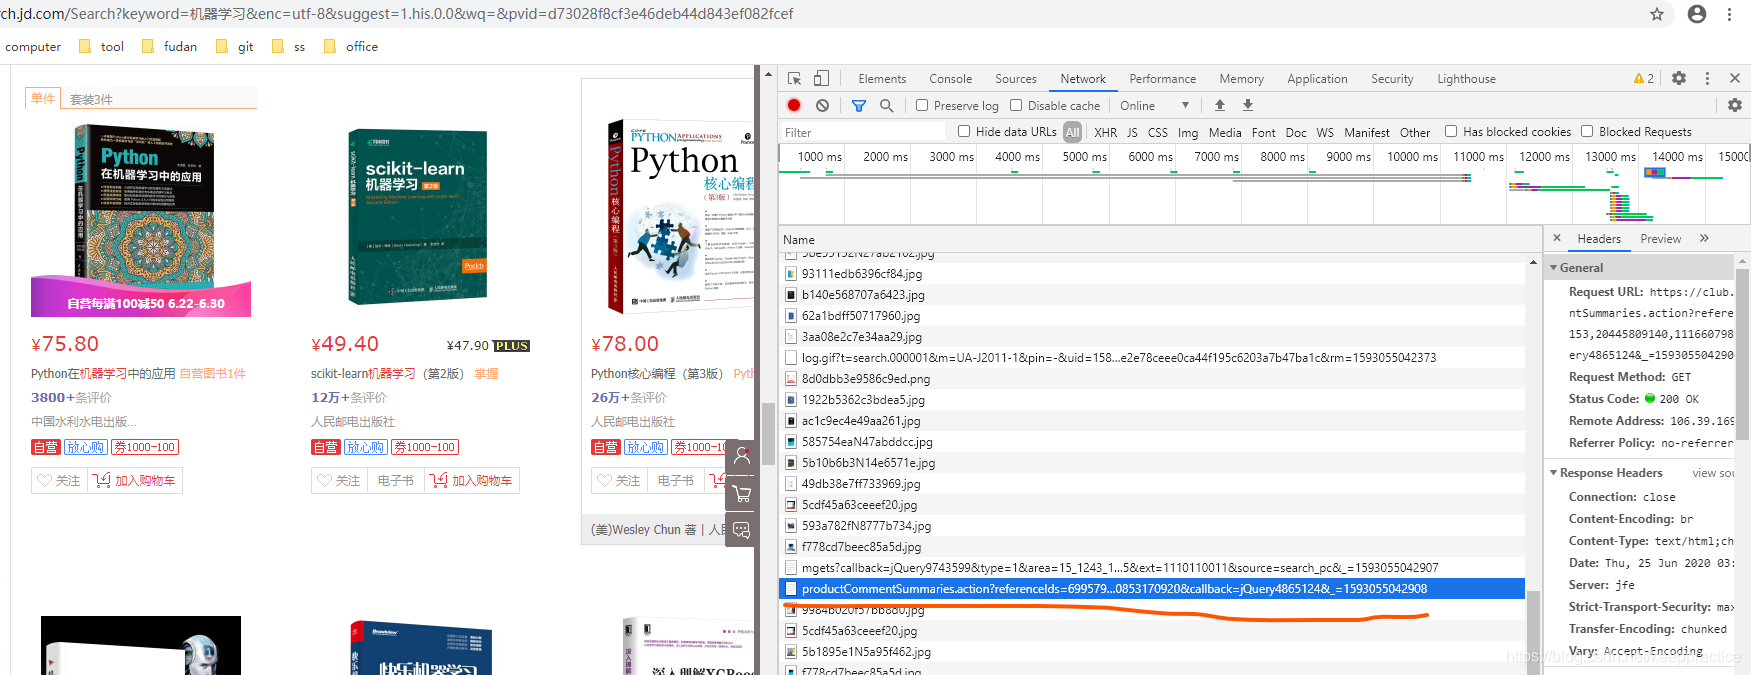Open 3800+条评价 reviews link
The width and height of the screenshot is (1751, 675).
coord(71,397)
